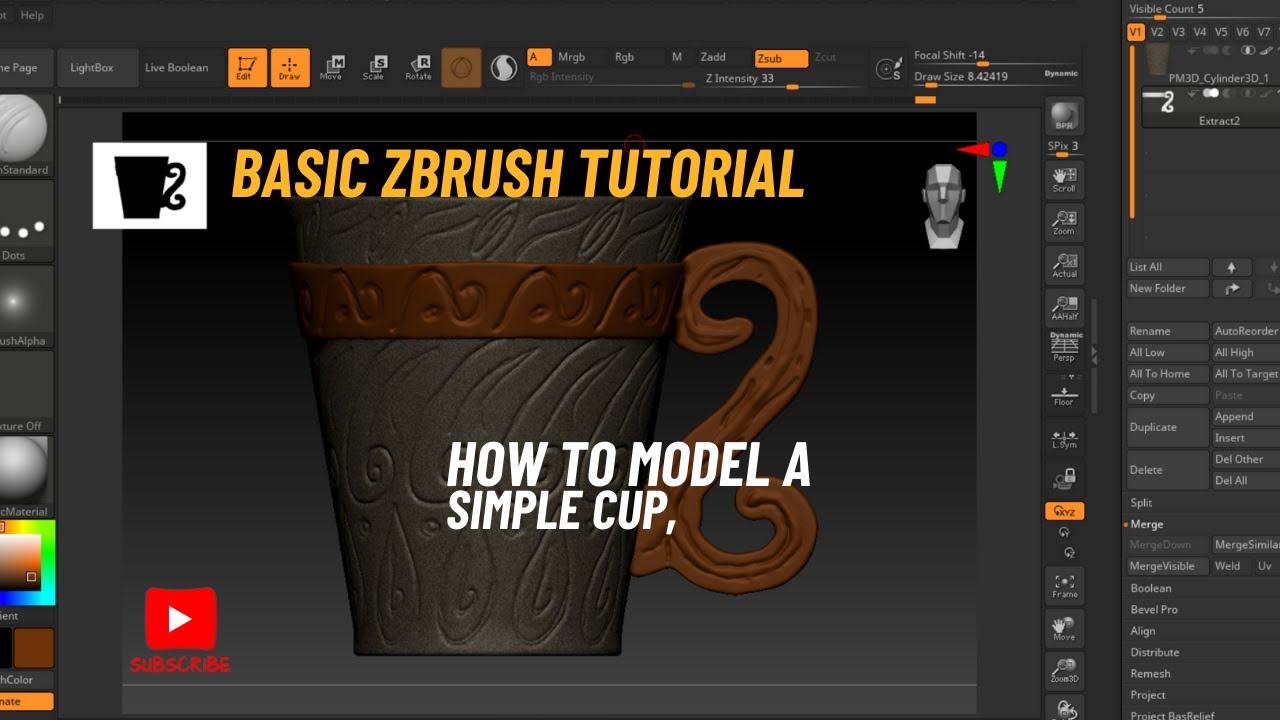Activate Edit mode button
1280x720 pixels.
tap(247, 68)
